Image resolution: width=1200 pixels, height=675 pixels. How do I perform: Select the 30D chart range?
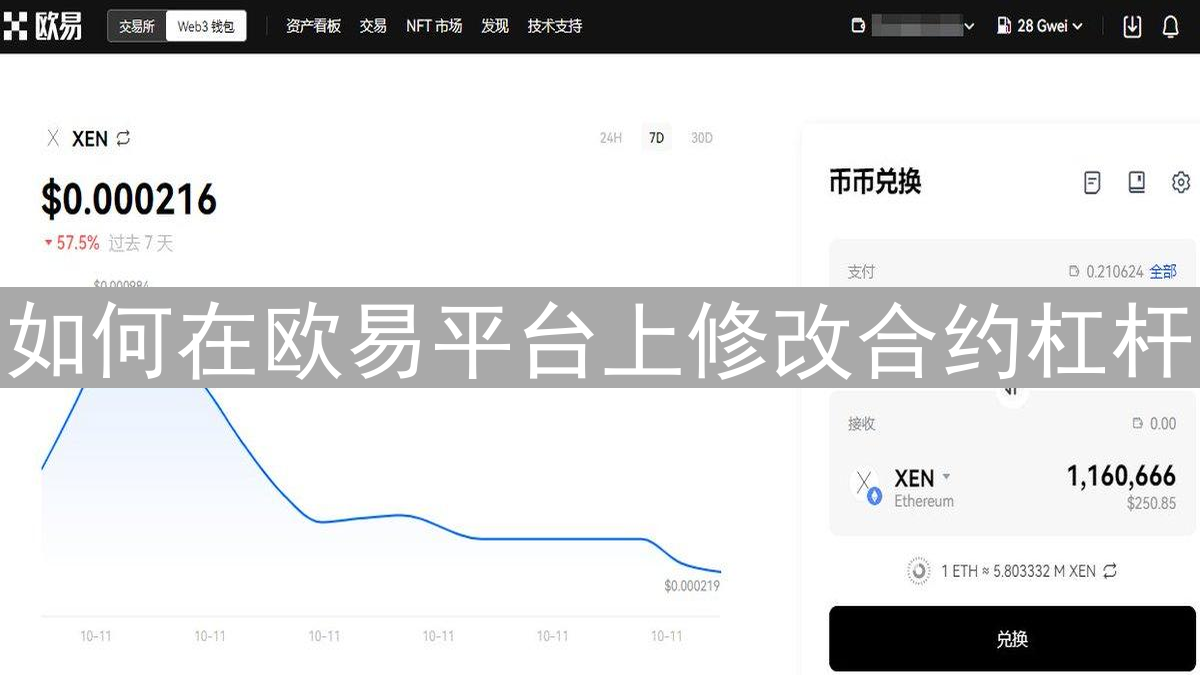(x=702, y=138)
